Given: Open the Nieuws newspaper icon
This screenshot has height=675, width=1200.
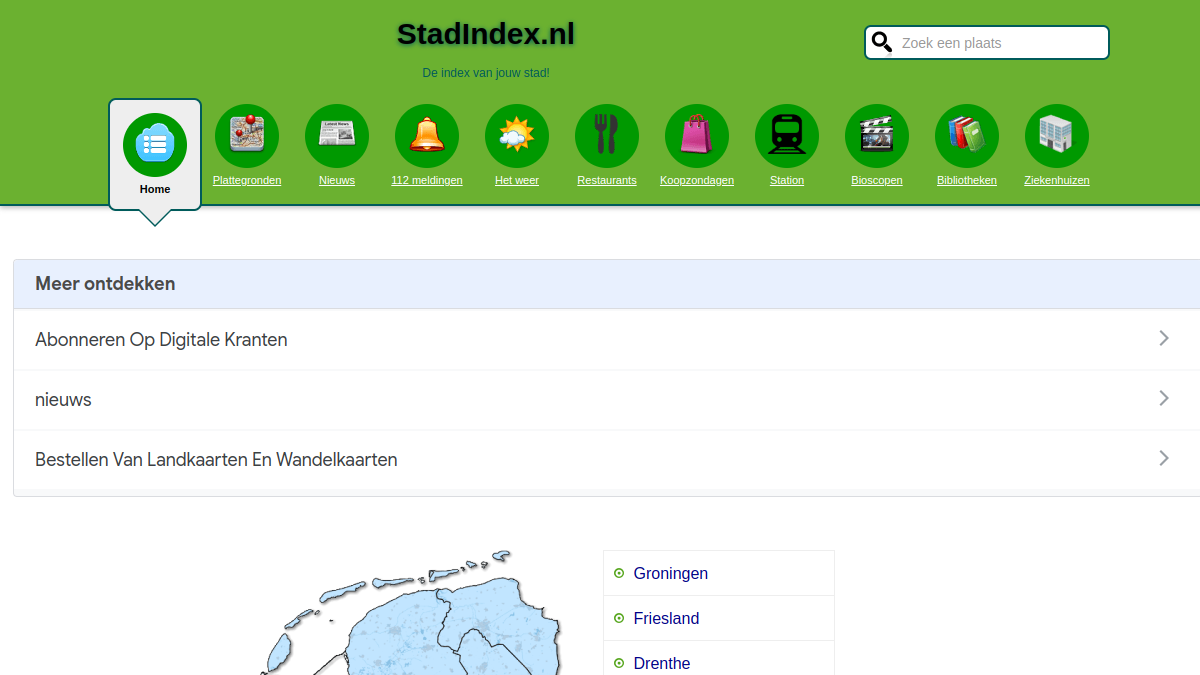Looking at the screenshot, I should 337,136.
